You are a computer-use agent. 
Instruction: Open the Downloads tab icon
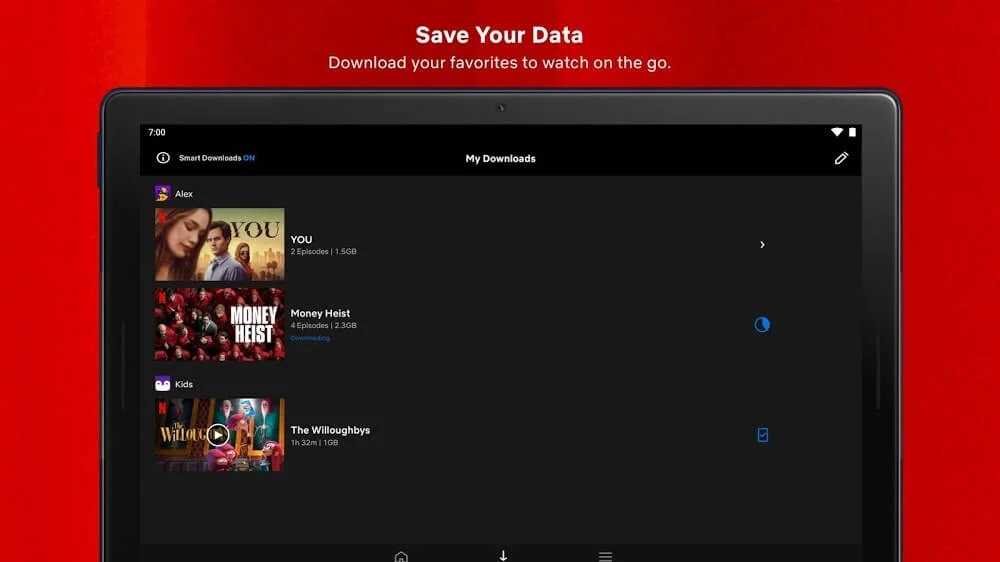click(503, 556)
